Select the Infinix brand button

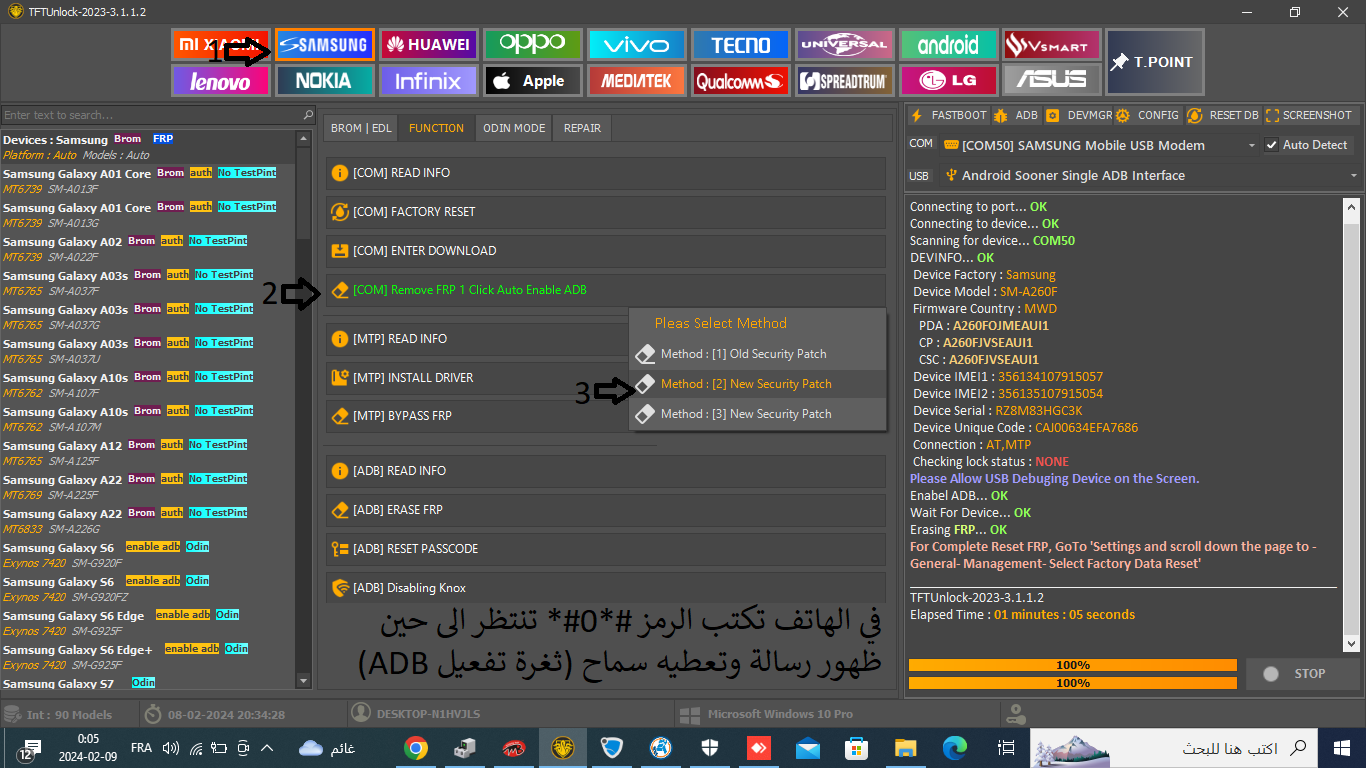pos(428,81)
